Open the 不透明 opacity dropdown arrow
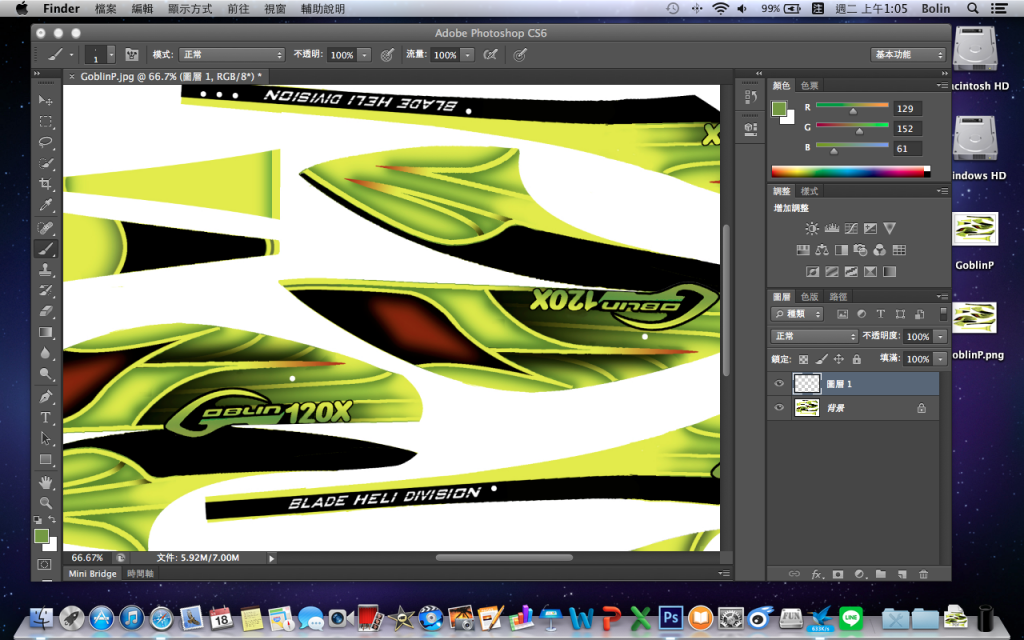1024x640 pixels. 365,55
